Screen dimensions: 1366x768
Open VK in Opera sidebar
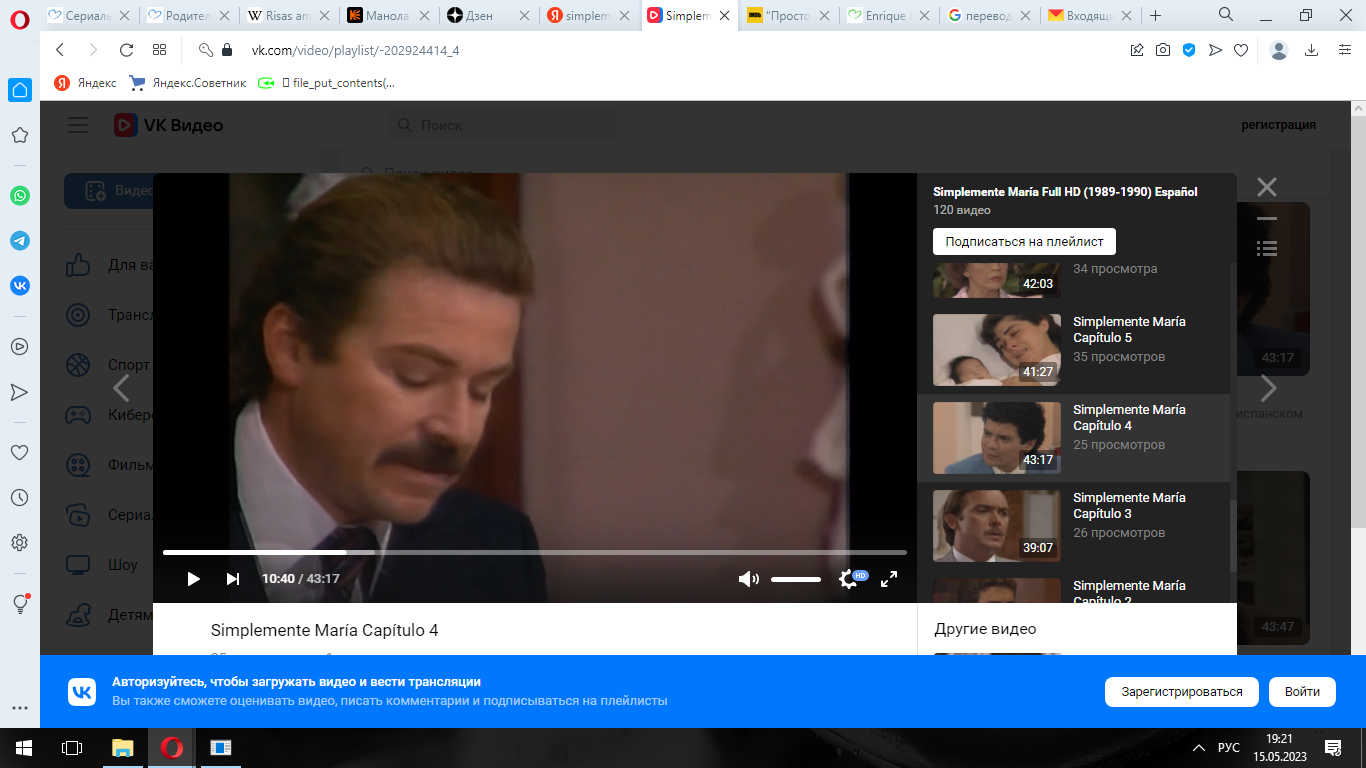point(20,285)
